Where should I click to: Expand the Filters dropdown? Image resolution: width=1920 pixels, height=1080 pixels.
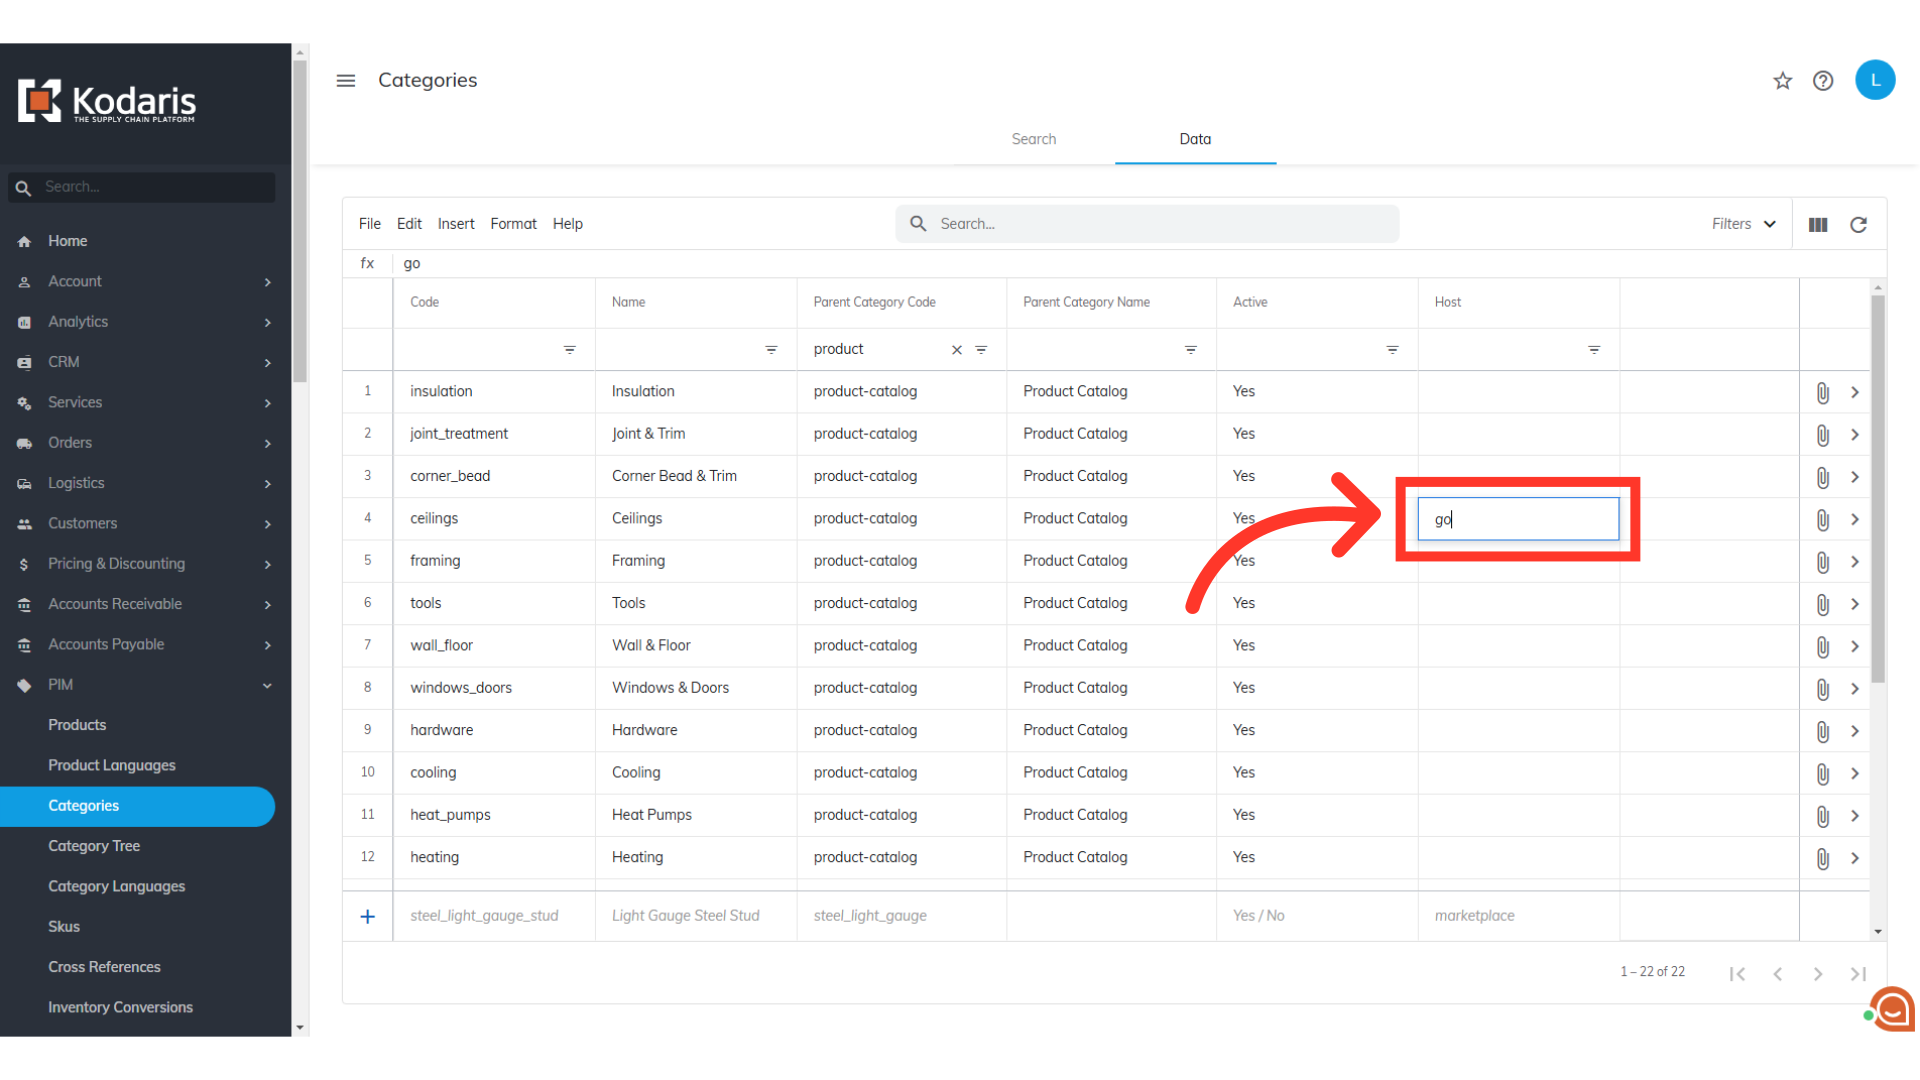pos(1743,224)
